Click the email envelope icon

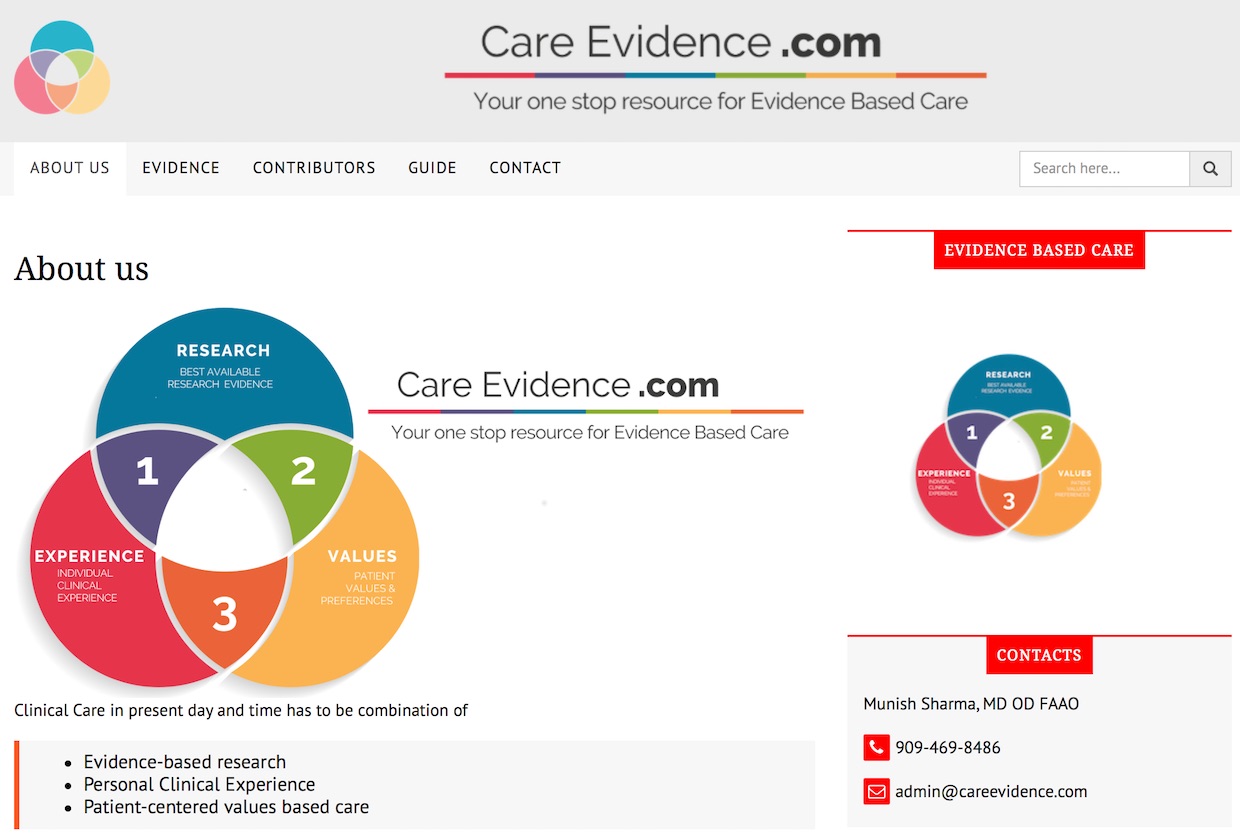[876, 791]
